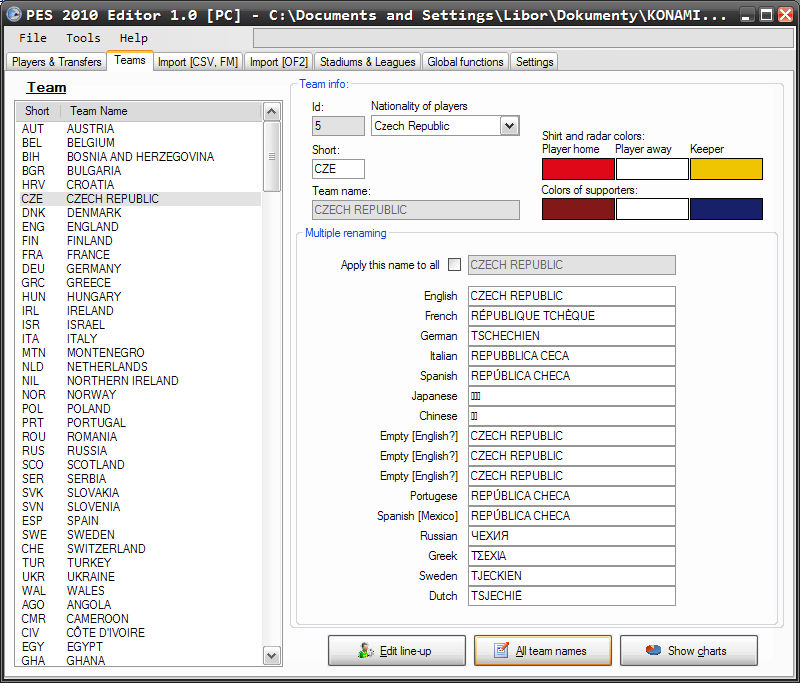This screenshot has height=683, width=800.
Task: Click the Chinese name input field
Action: coord(571,416)
